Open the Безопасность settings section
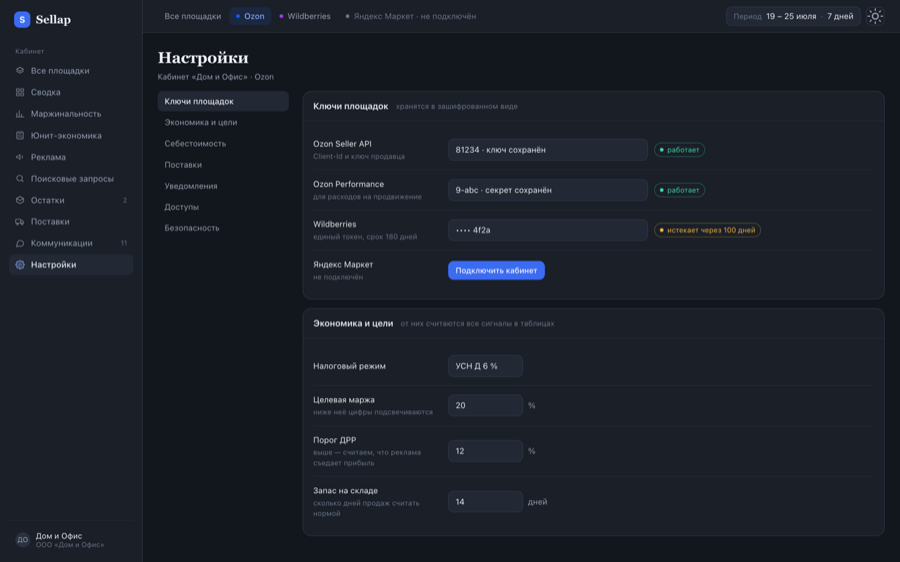The height and width of the screenshot is (562, 900). coord(223,228)
